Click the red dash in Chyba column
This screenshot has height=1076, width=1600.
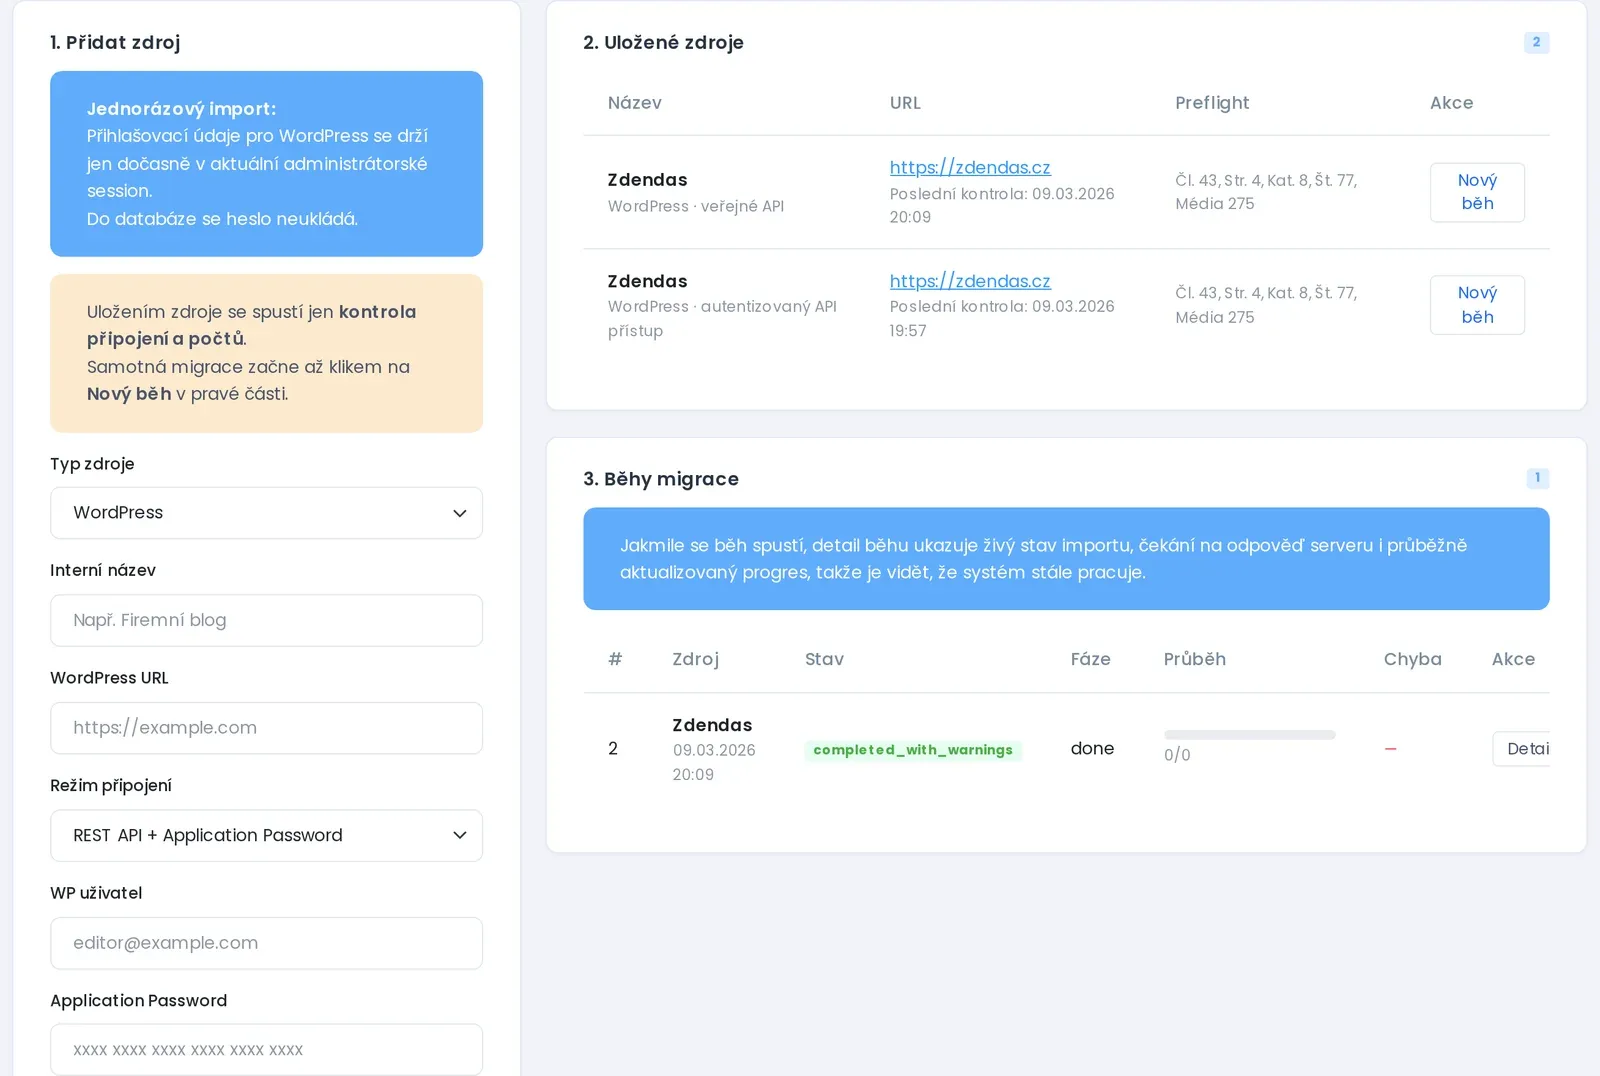[1390, 749]
